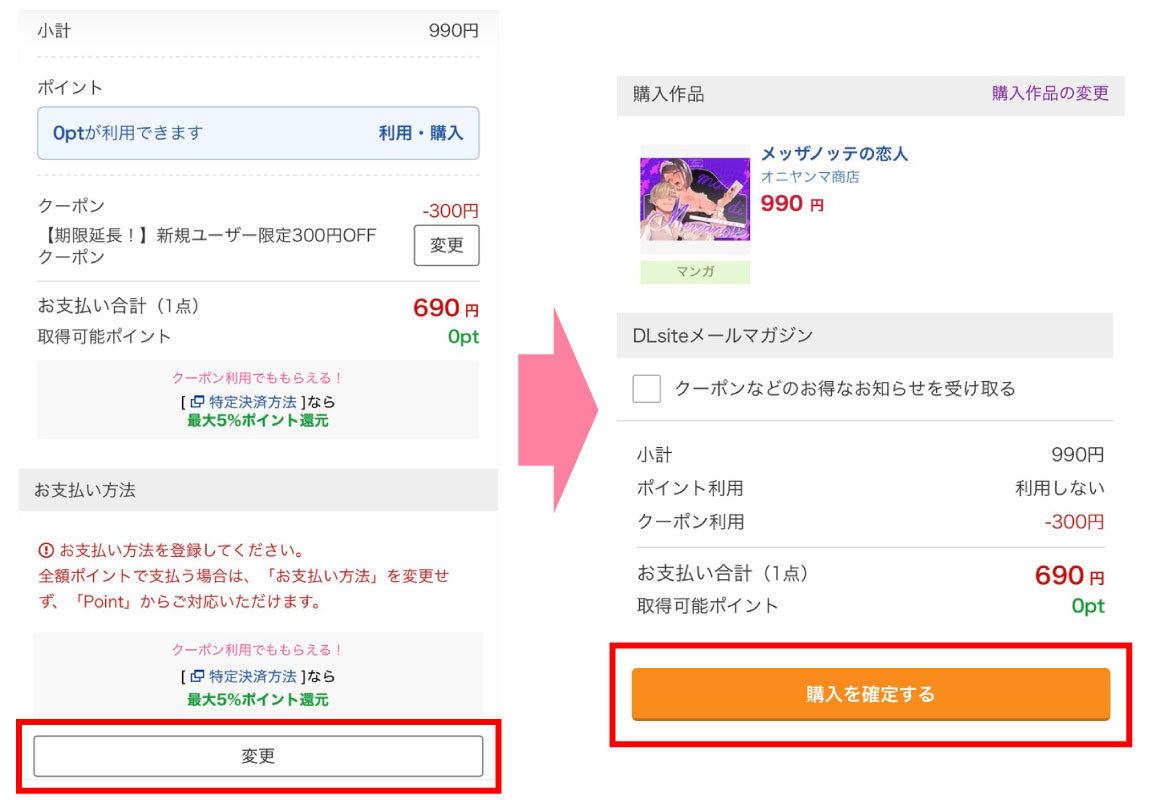Open 利用・購入 in the points box

coord(420,133)
